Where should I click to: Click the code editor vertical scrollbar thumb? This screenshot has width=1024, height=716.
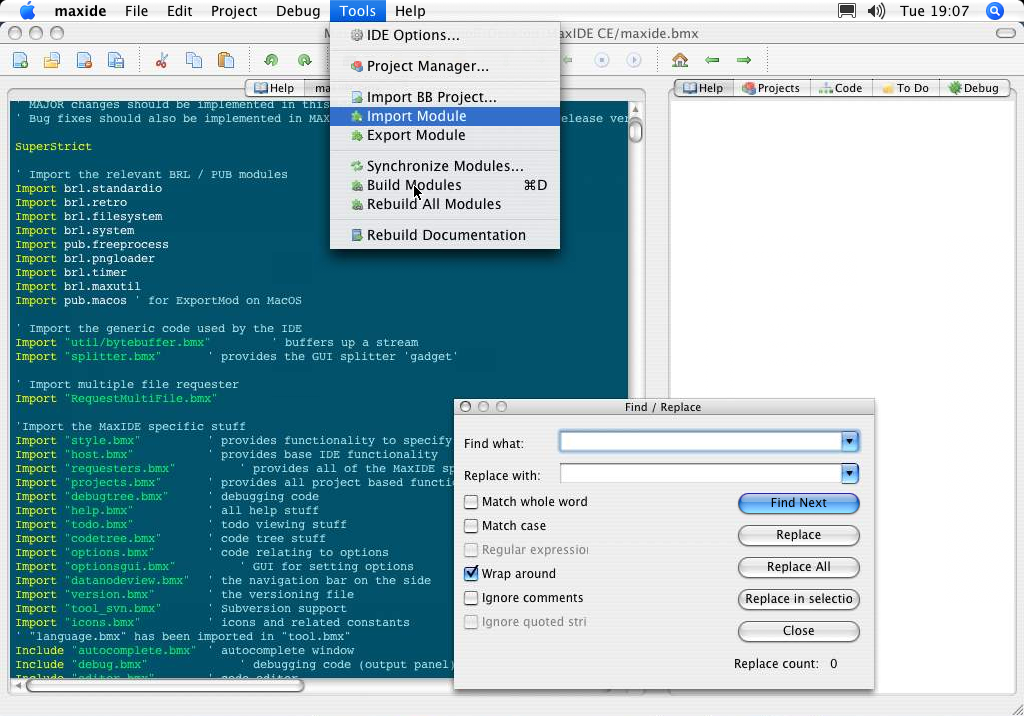[x=635, y=131]
